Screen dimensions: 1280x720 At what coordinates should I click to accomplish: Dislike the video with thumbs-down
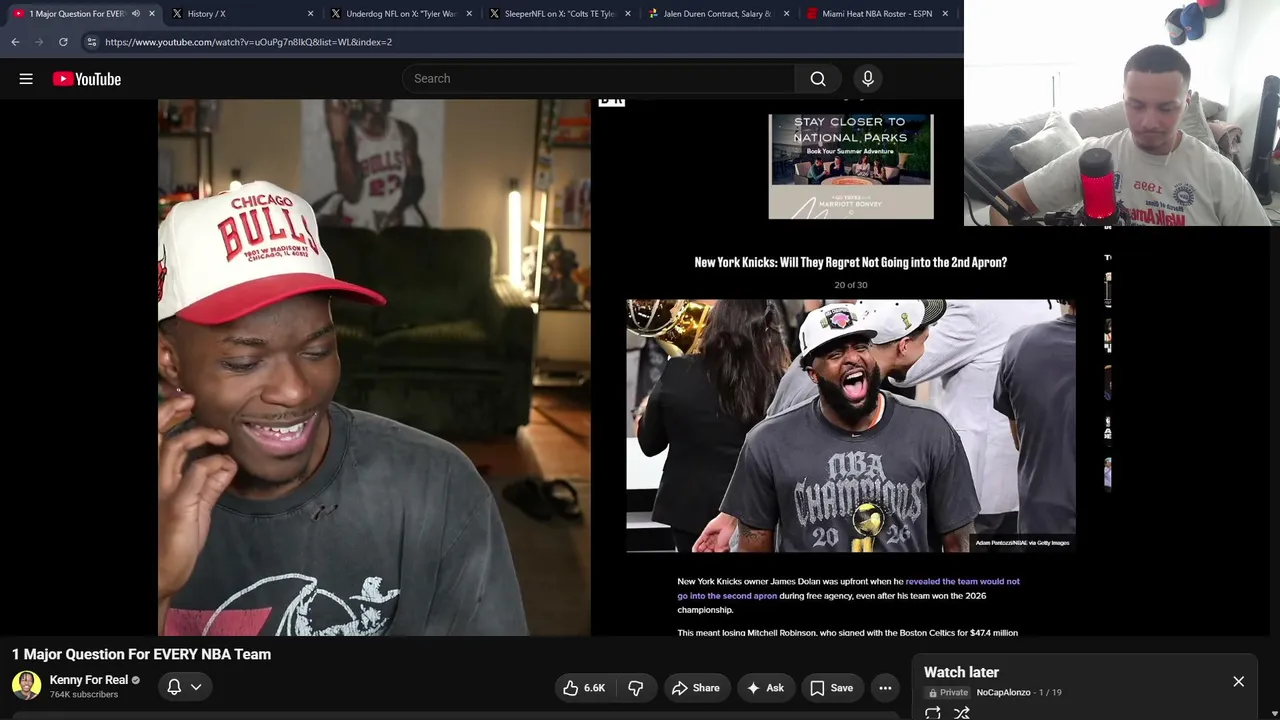point(635,688)
